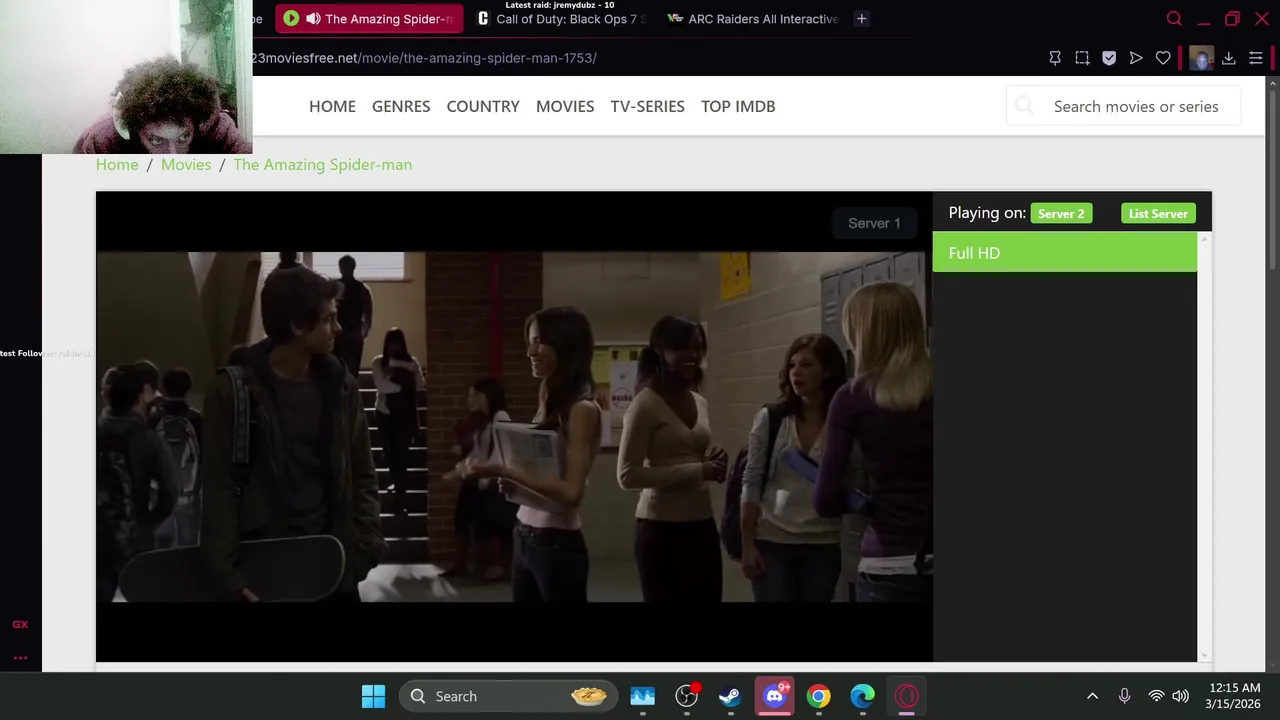The width and height of the screenshot is (1280, 720).
Task: Click the Home breadcrumb link
Action: click(117, 164)
